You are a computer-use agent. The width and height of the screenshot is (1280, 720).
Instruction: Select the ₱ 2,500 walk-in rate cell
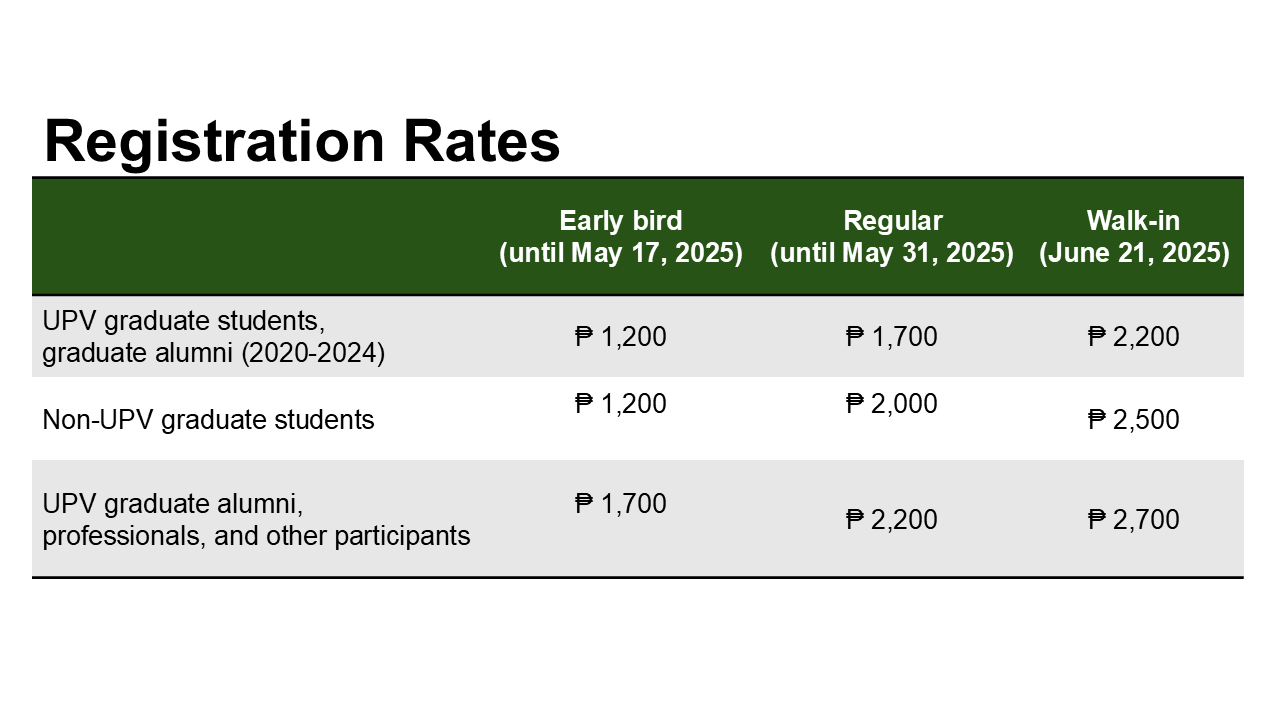1134,420
